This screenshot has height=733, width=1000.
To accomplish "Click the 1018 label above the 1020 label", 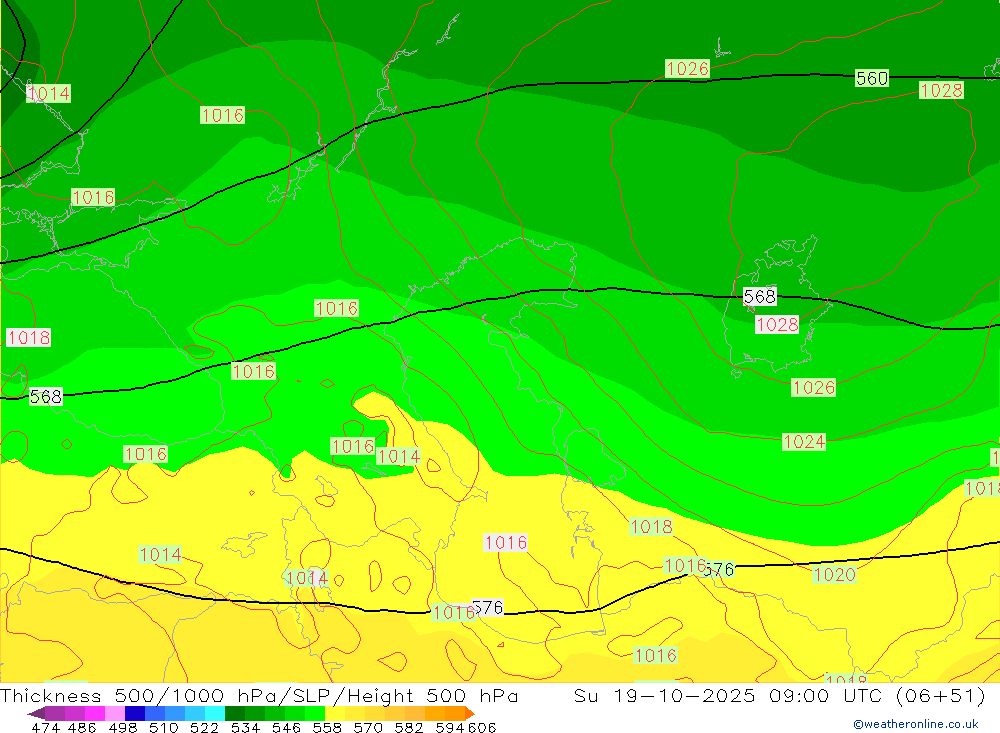I will click(651, 526).
